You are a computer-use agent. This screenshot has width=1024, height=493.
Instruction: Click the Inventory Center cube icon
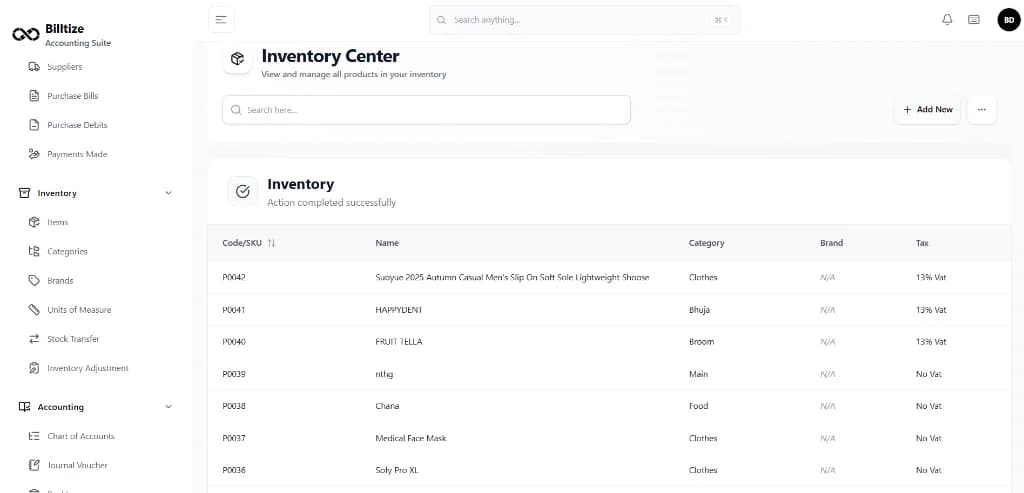pyautogui.click(x=237, y=59)
